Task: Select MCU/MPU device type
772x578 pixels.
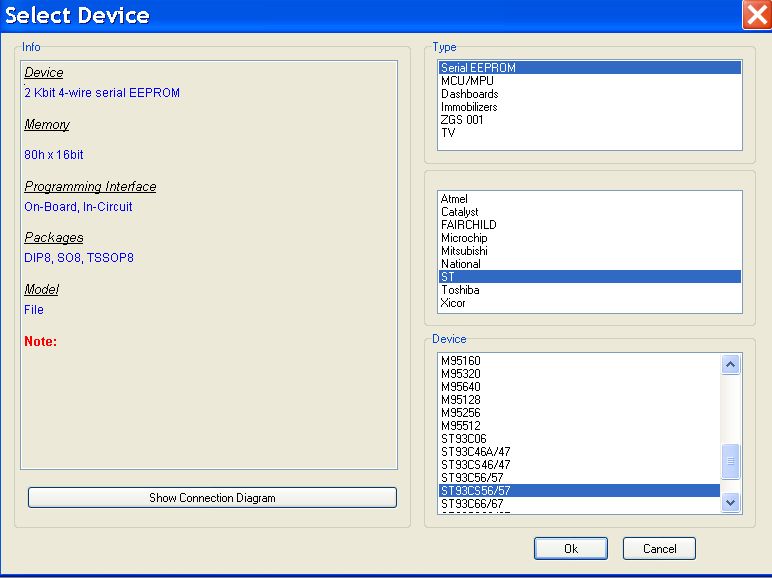Action: (467, 81)
